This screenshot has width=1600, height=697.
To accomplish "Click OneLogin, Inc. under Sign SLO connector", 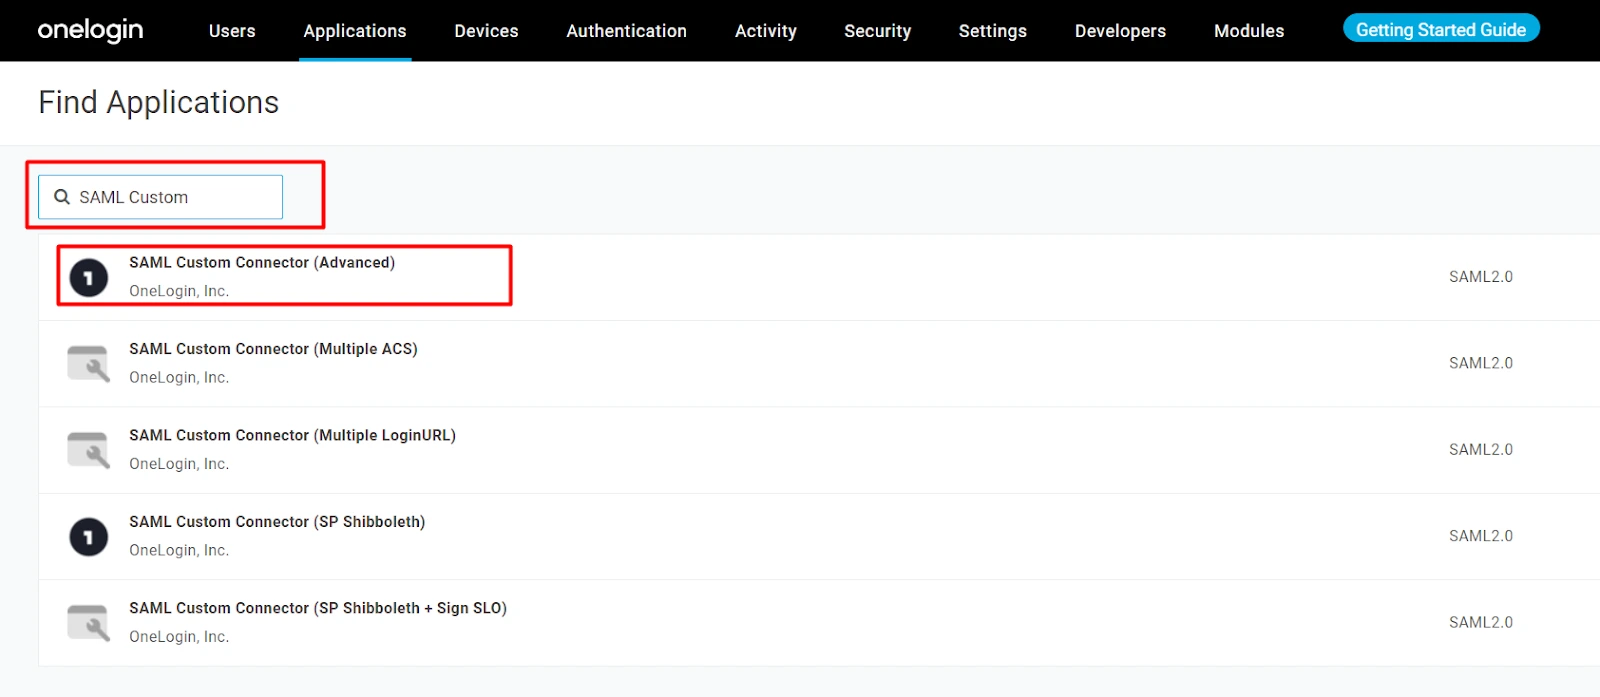I will [x=179, y=637].
